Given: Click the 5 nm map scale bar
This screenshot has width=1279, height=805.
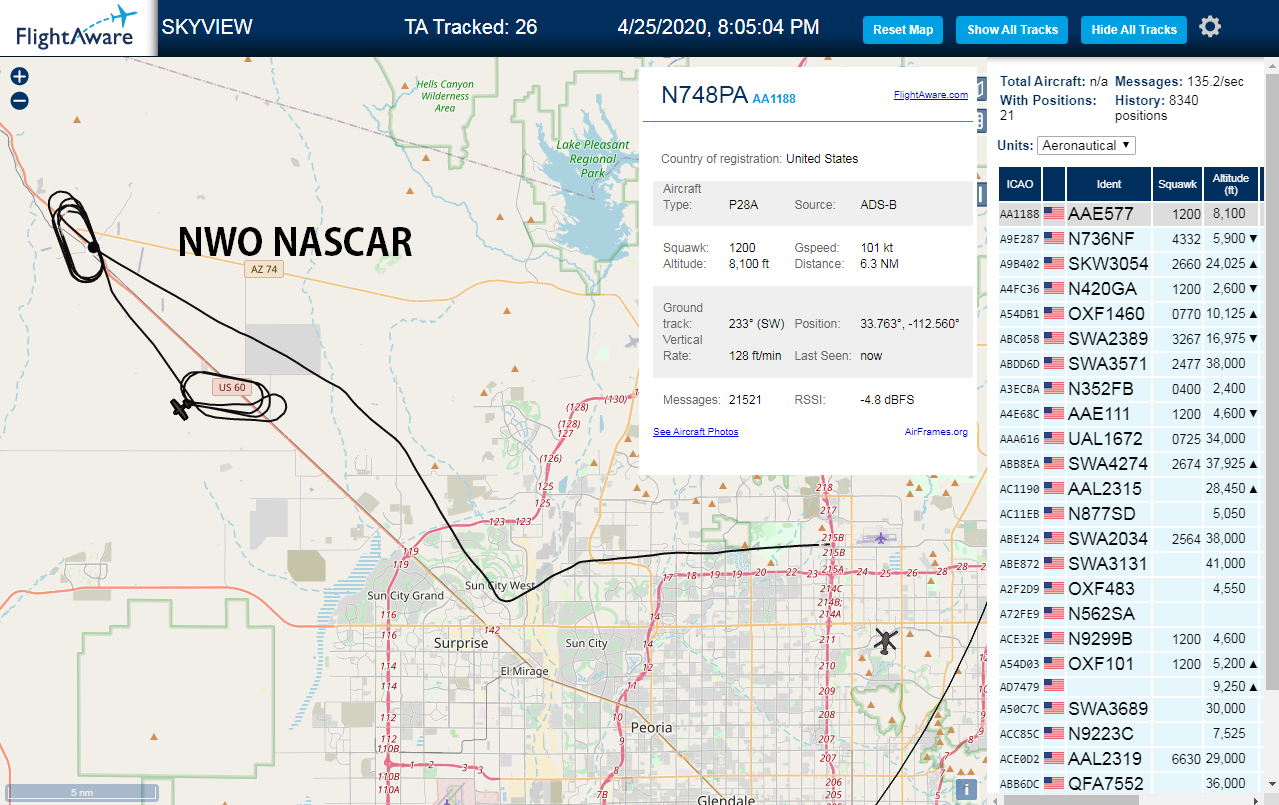Looking at the screenshot, I should [81, 792].
